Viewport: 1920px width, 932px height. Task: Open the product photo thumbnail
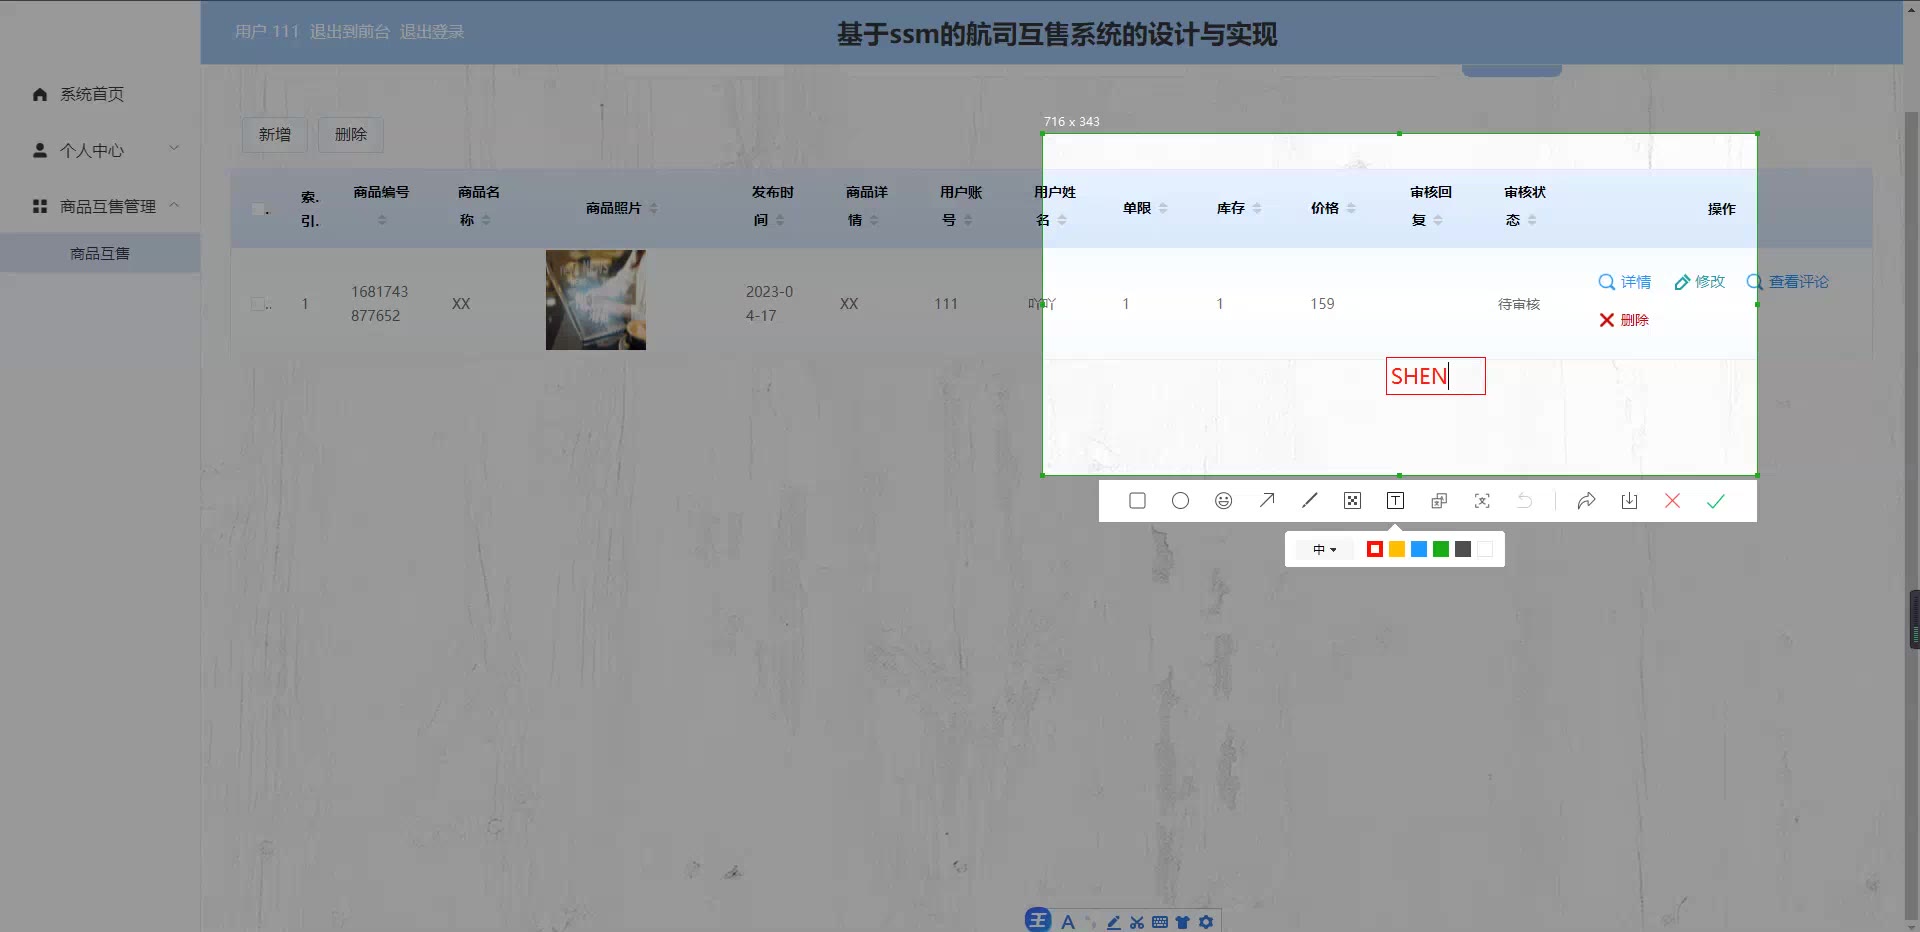(596, 300)
